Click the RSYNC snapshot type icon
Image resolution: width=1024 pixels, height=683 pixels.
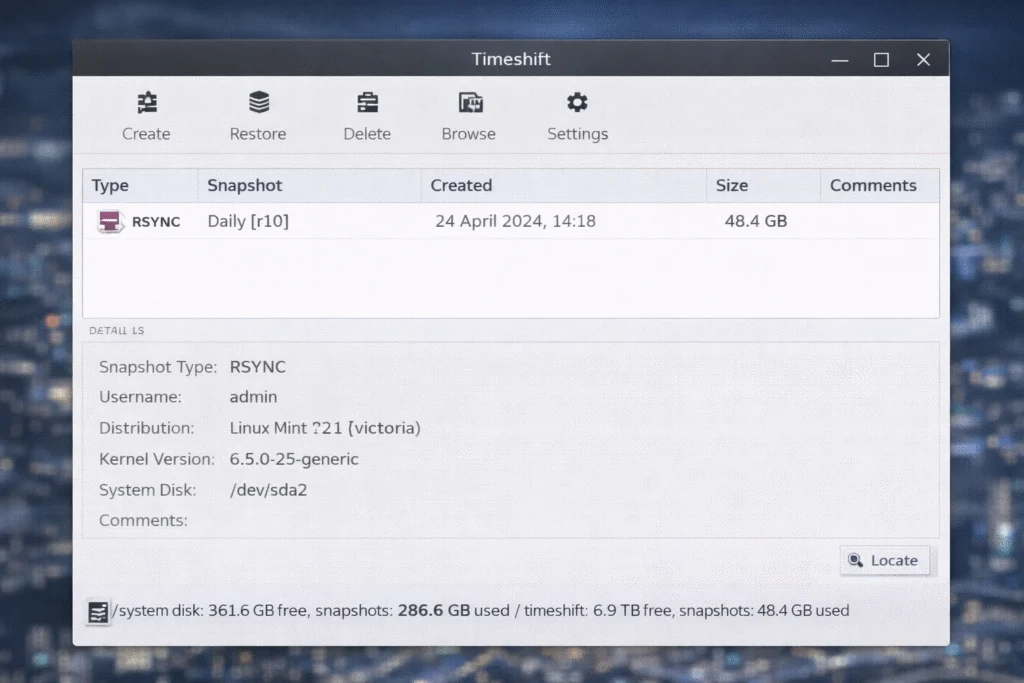click(110, 221)
